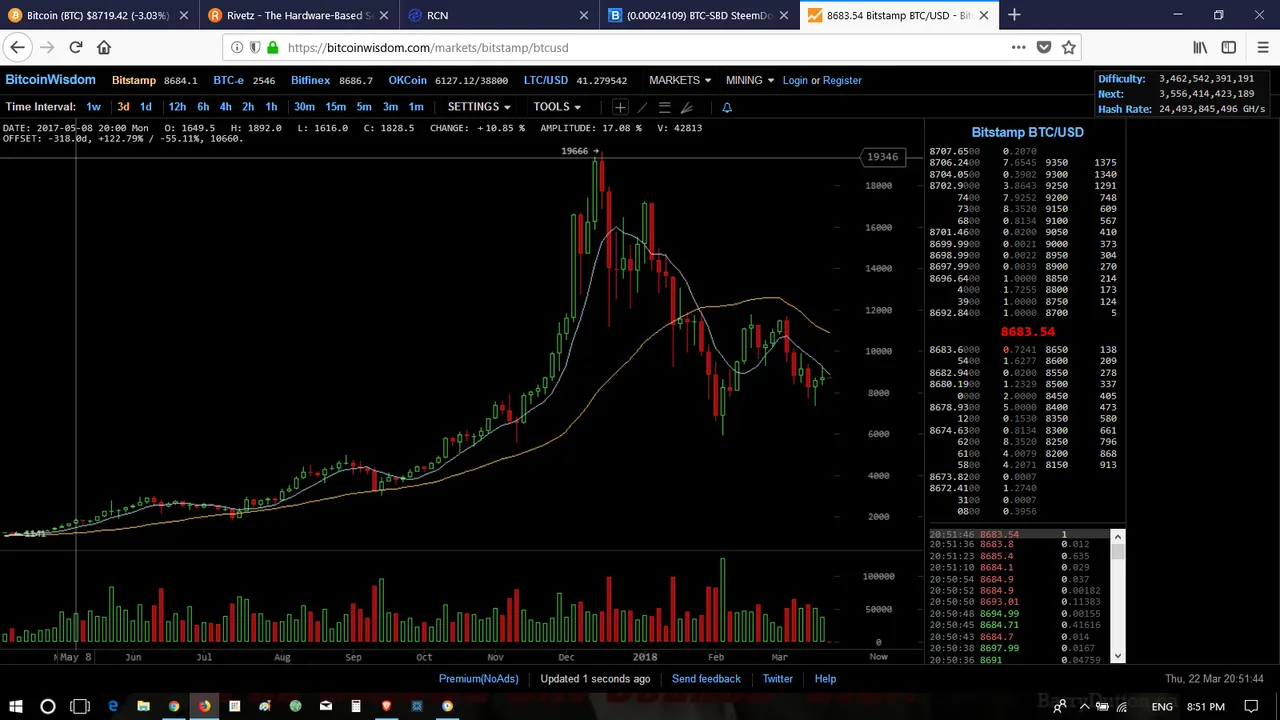Click BitcoinWisdom logo

tap(50, 80)
